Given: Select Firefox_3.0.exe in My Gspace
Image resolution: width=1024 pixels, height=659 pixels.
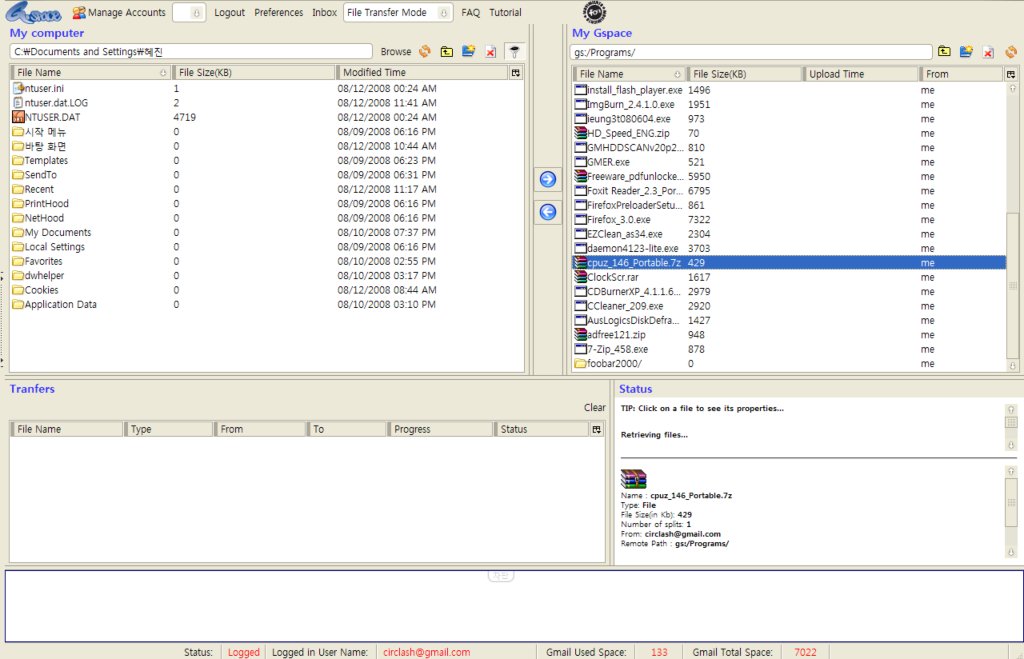Looking at the screenshot, I should click(789, 219).
